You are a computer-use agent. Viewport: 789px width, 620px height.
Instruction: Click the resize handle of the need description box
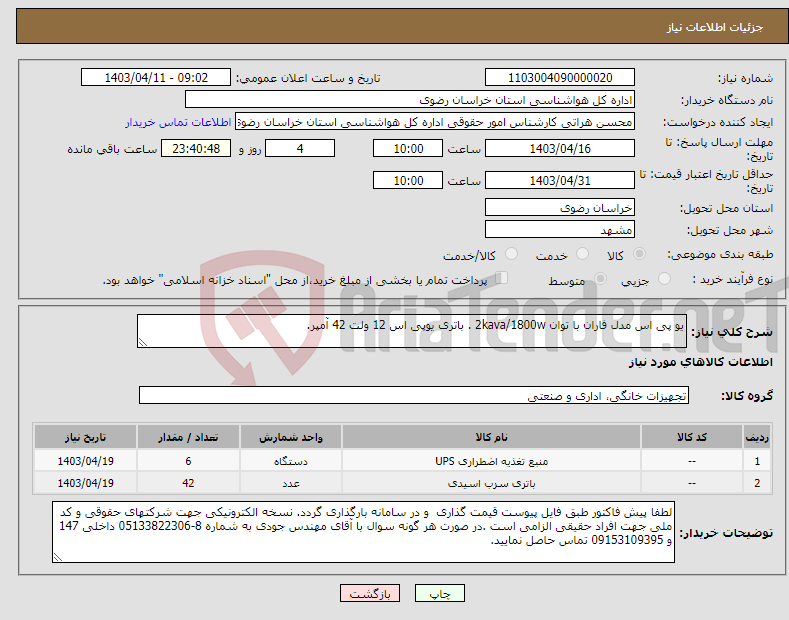click(x=143, y=342)
